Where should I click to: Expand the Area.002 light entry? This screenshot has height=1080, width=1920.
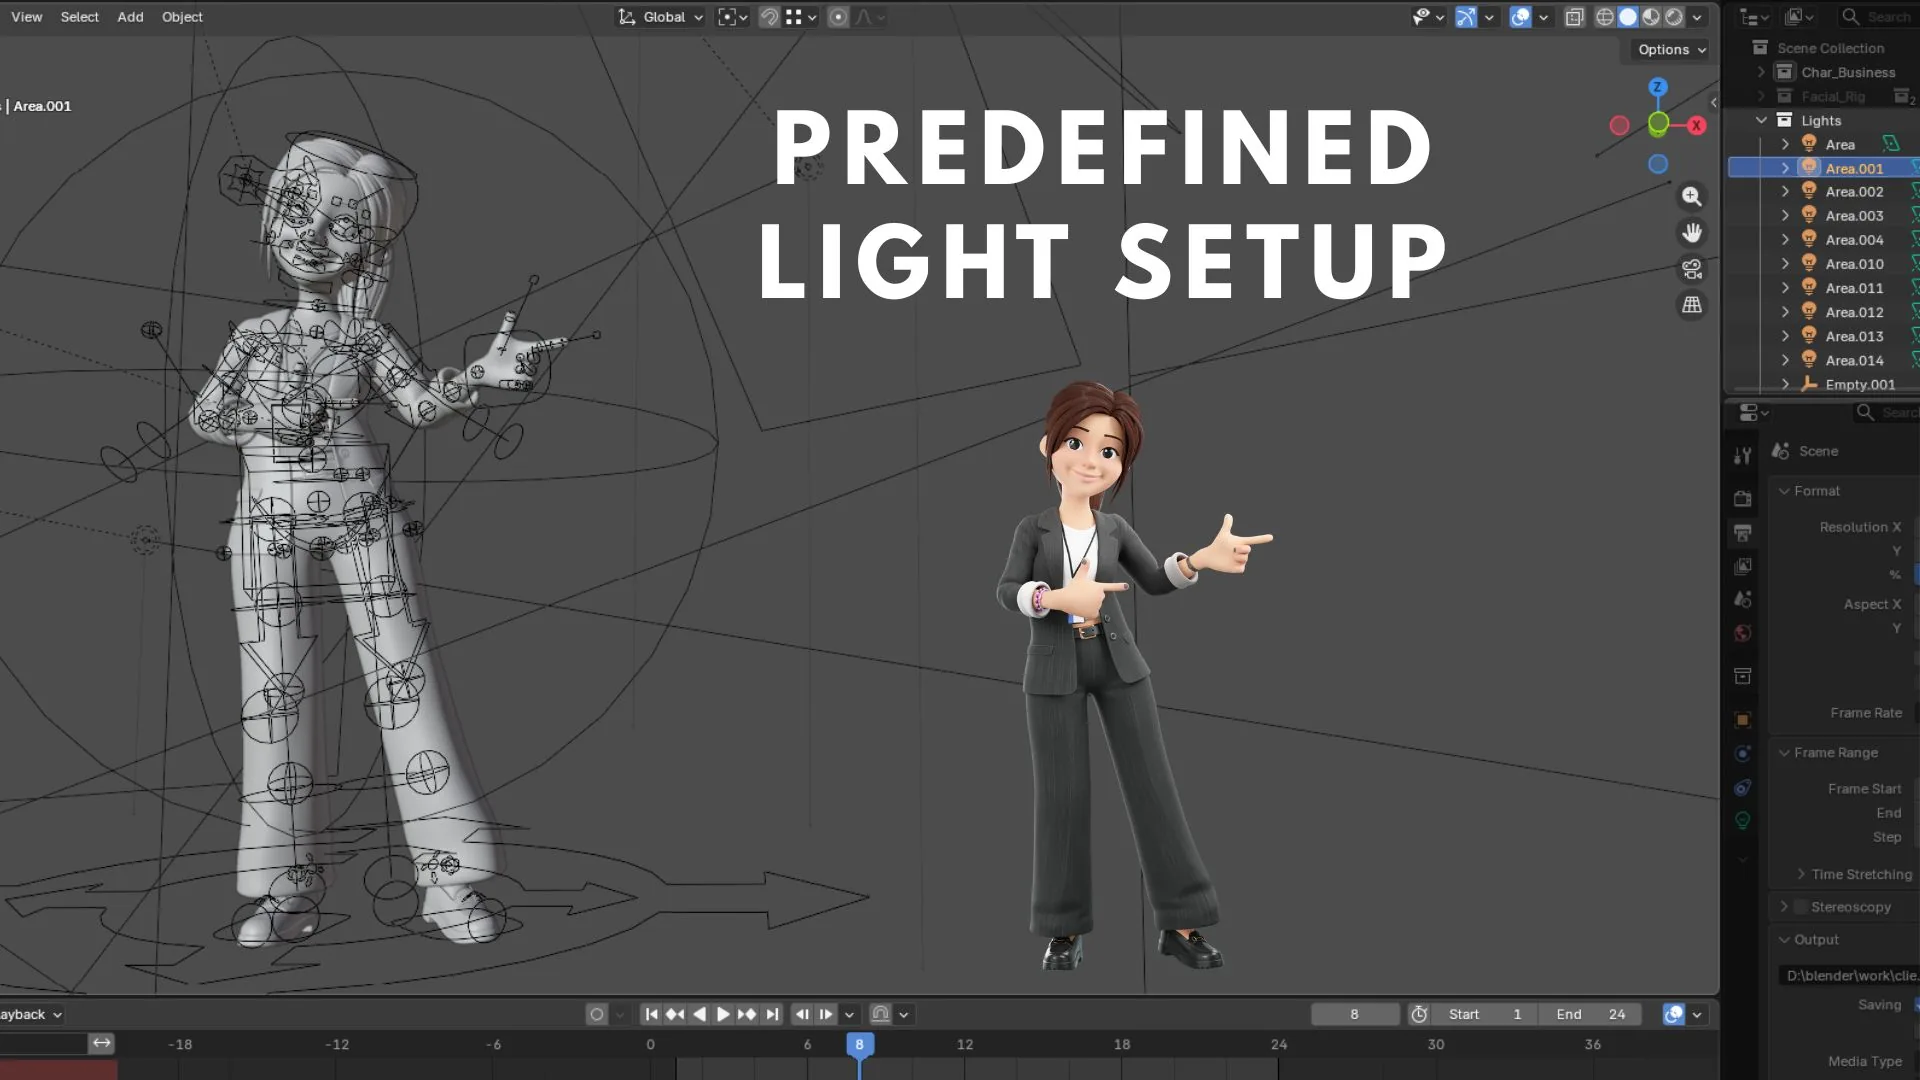(x=1785, y=191)
